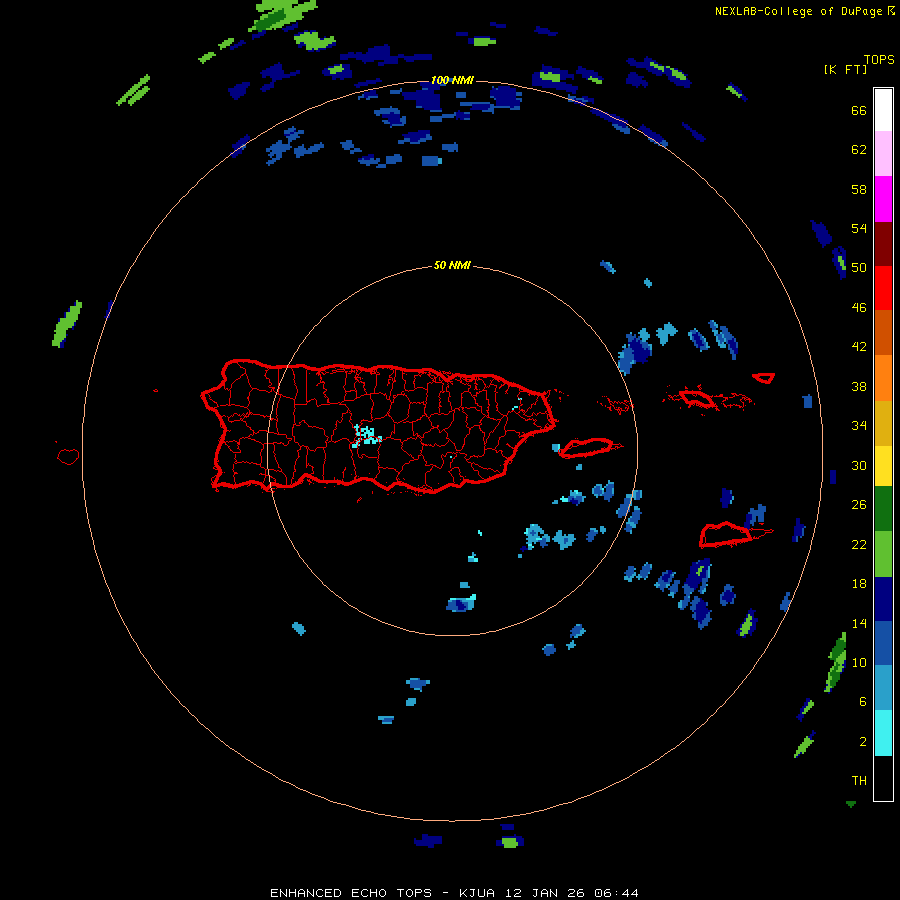Click the light pink 62 kft legend swatch
The width and height of the screenshot is (900, 900).
pyautogui.click(x=883, y=154)
